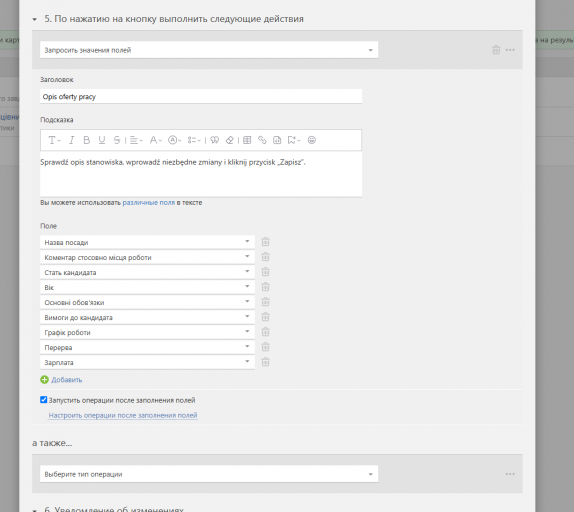Screen dimensions: 574x512
Task: Open more options for 'Выберите тип операции' row
Action: pos(510,474)
